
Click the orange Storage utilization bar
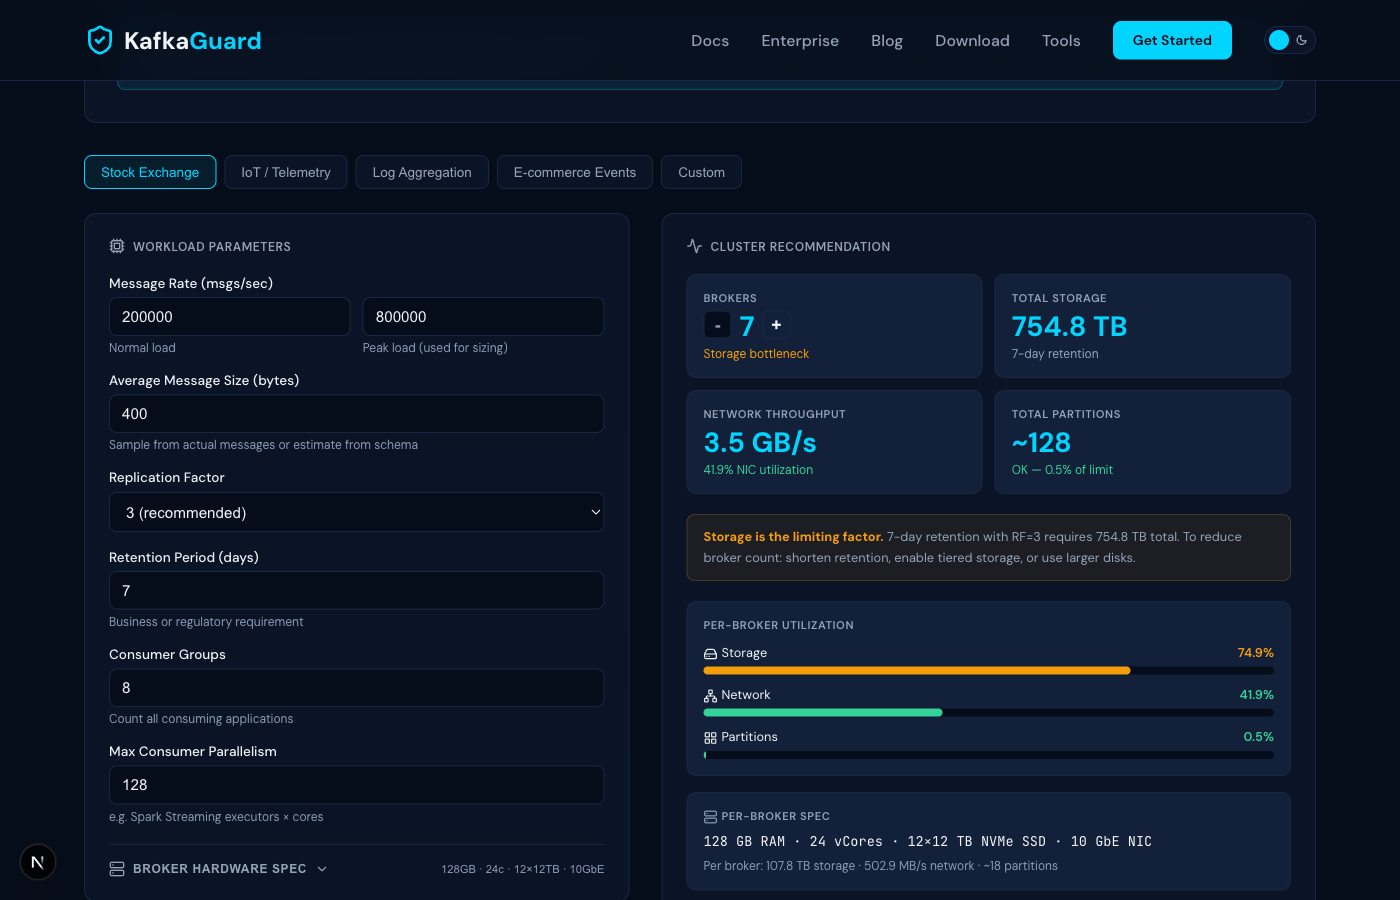click(917, 670)
